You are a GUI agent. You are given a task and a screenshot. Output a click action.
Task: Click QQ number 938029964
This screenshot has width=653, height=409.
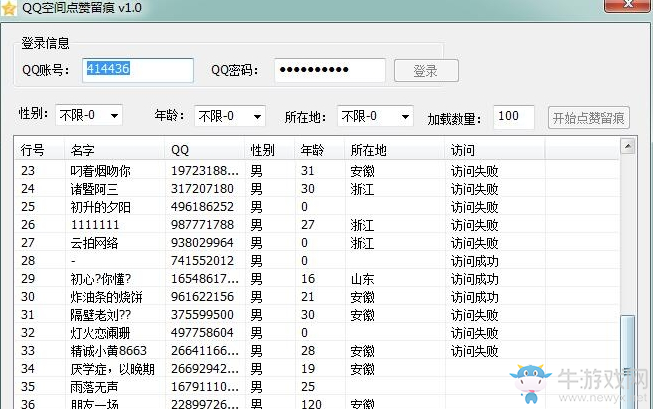point(202,242)
